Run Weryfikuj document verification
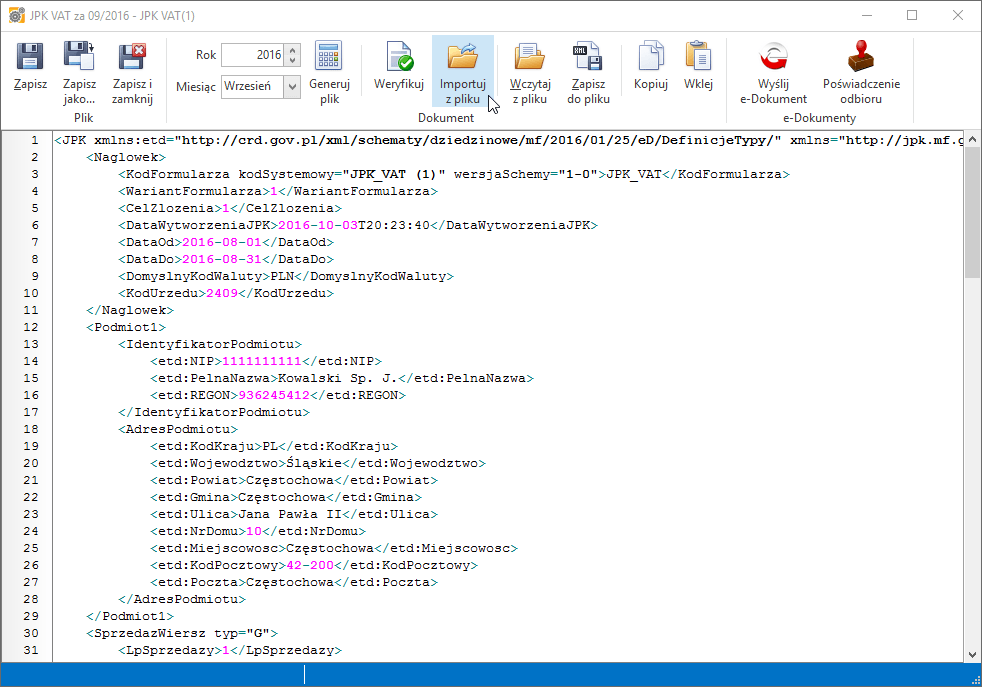The height and width of the screenshot is (687, 982). coord(399,58)
